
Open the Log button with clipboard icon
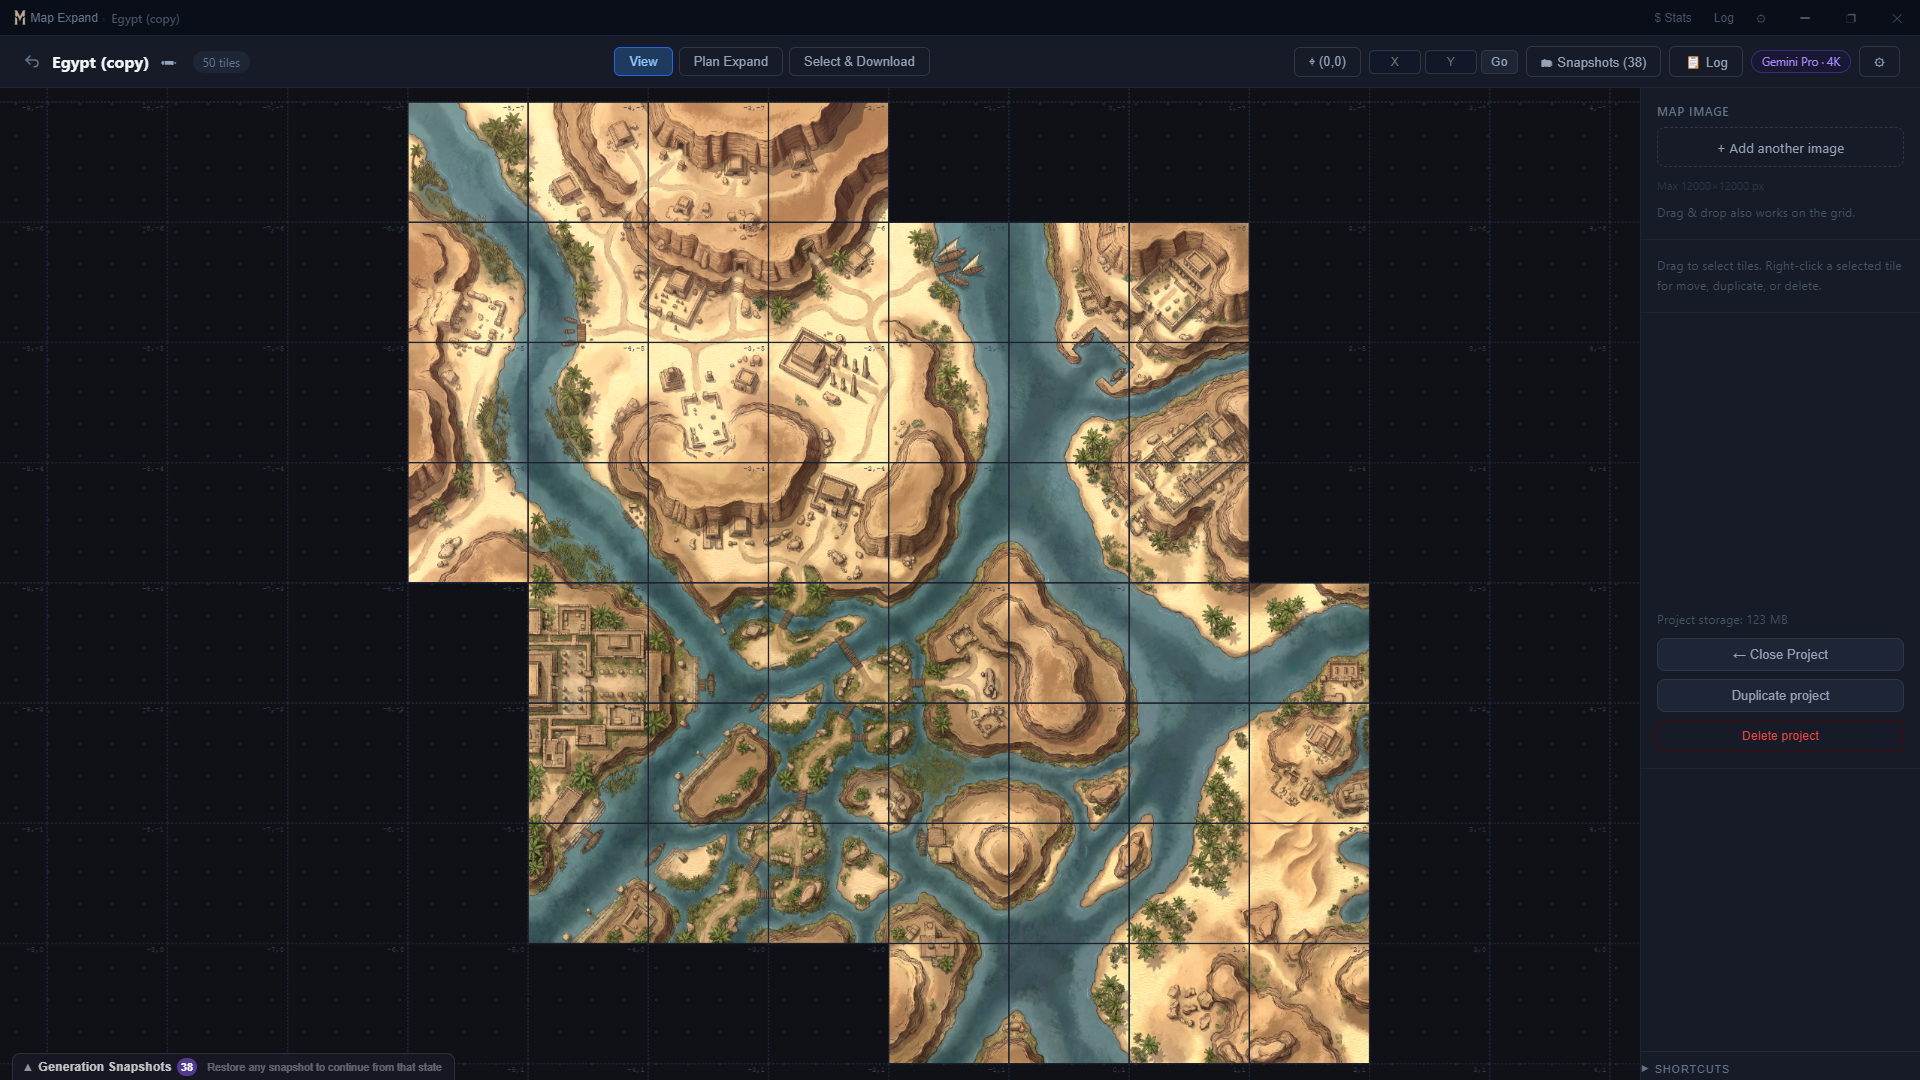point(1706,62)
